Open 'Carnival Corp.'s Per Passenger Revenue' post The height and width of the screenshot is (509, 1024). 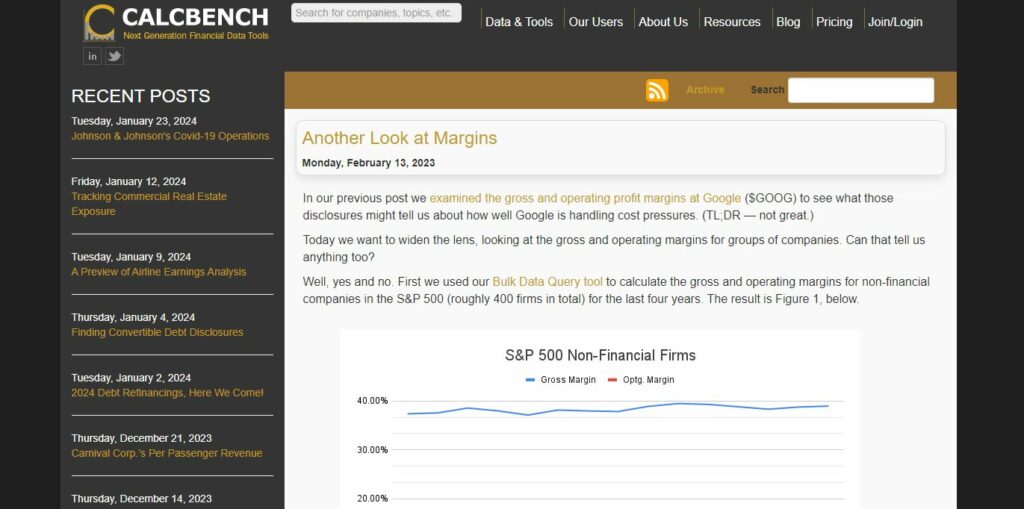[167, 453]
